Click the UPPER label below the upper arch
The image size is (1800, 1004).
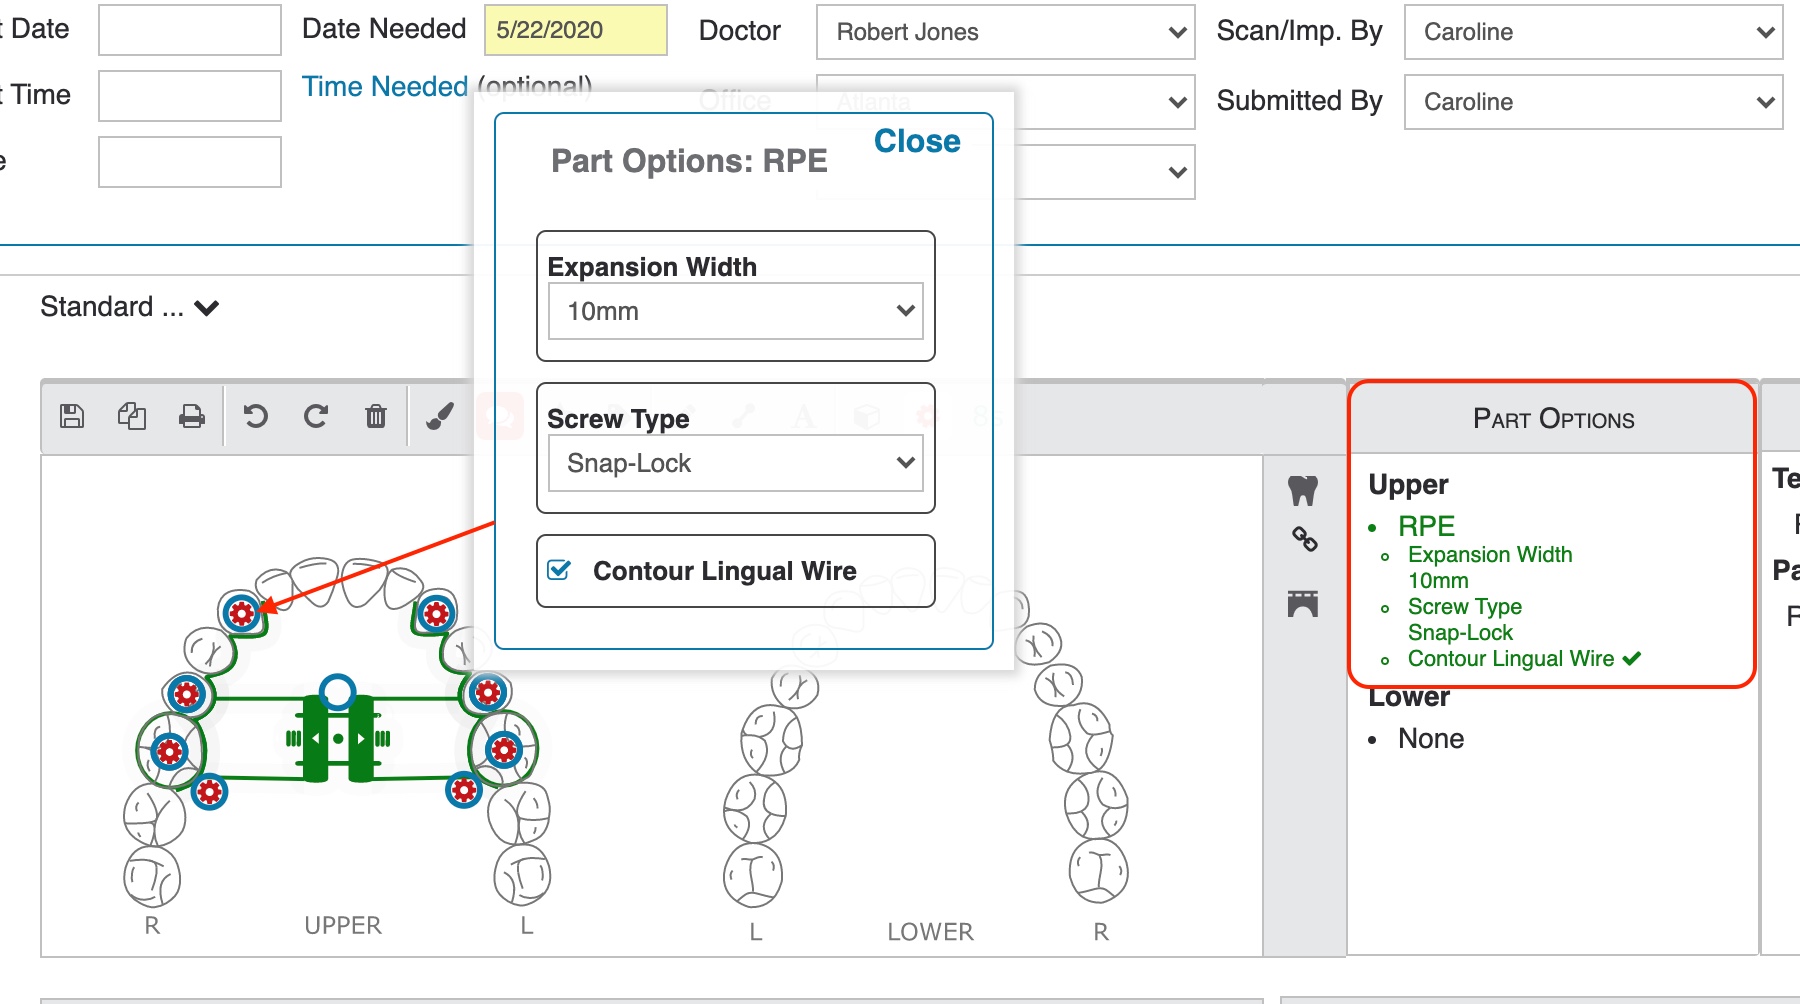click(x=343, y=925)
